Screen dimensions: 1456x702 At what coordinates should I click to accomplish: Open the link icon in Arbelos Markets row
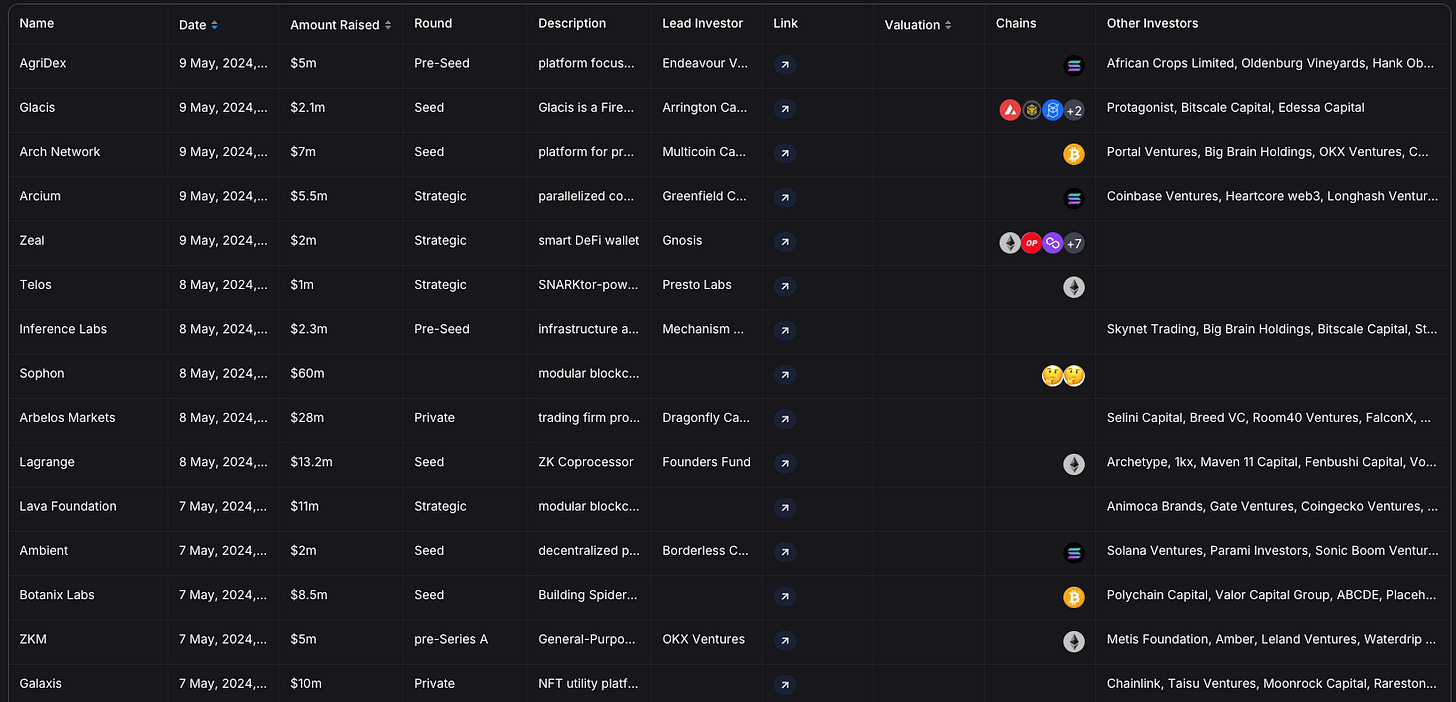(x=786, y=419)
